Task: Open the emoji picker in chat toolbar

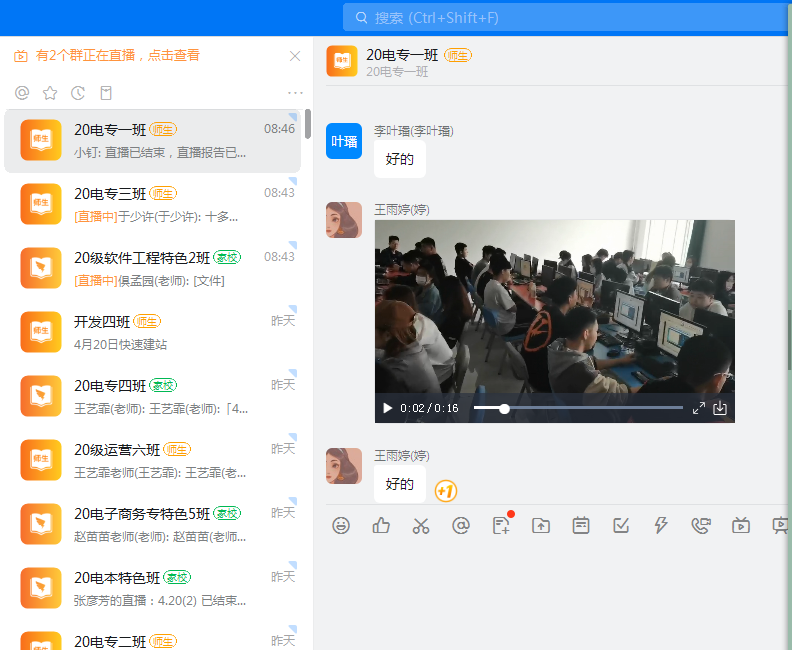Action: [x=341, y=525]
